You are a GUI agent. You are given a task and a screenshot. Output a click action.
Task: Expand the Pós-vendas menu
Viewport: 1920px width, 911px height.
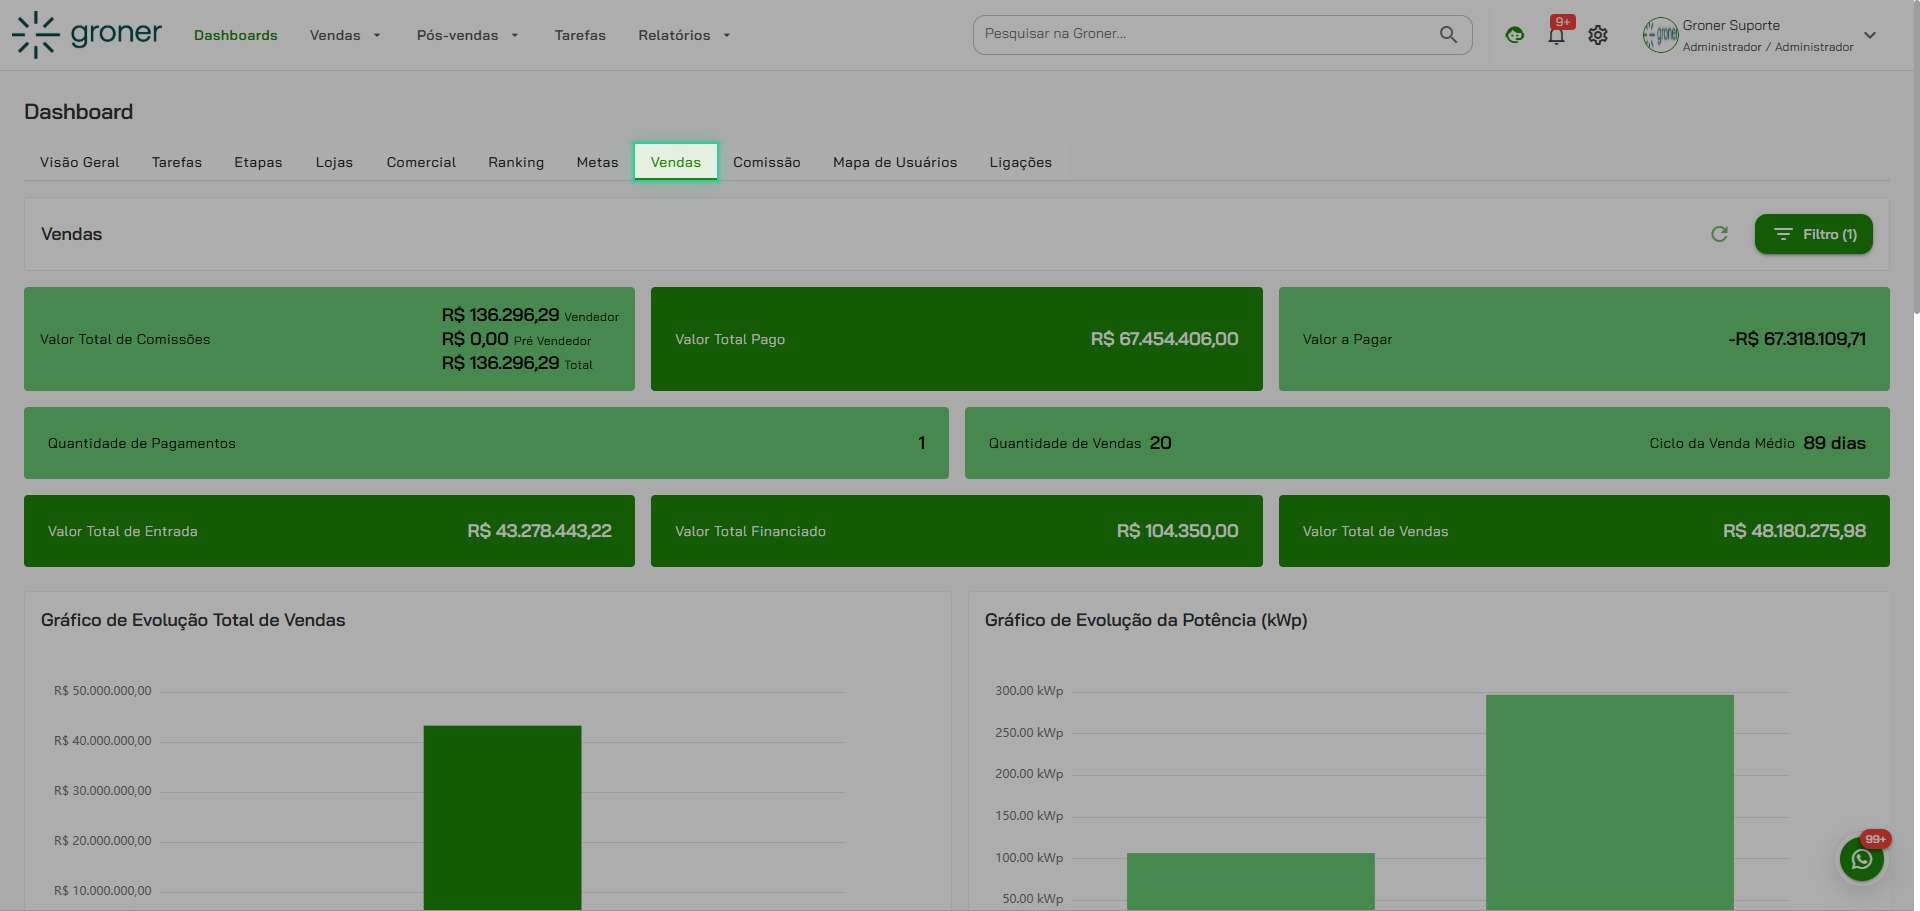point(468,35)
